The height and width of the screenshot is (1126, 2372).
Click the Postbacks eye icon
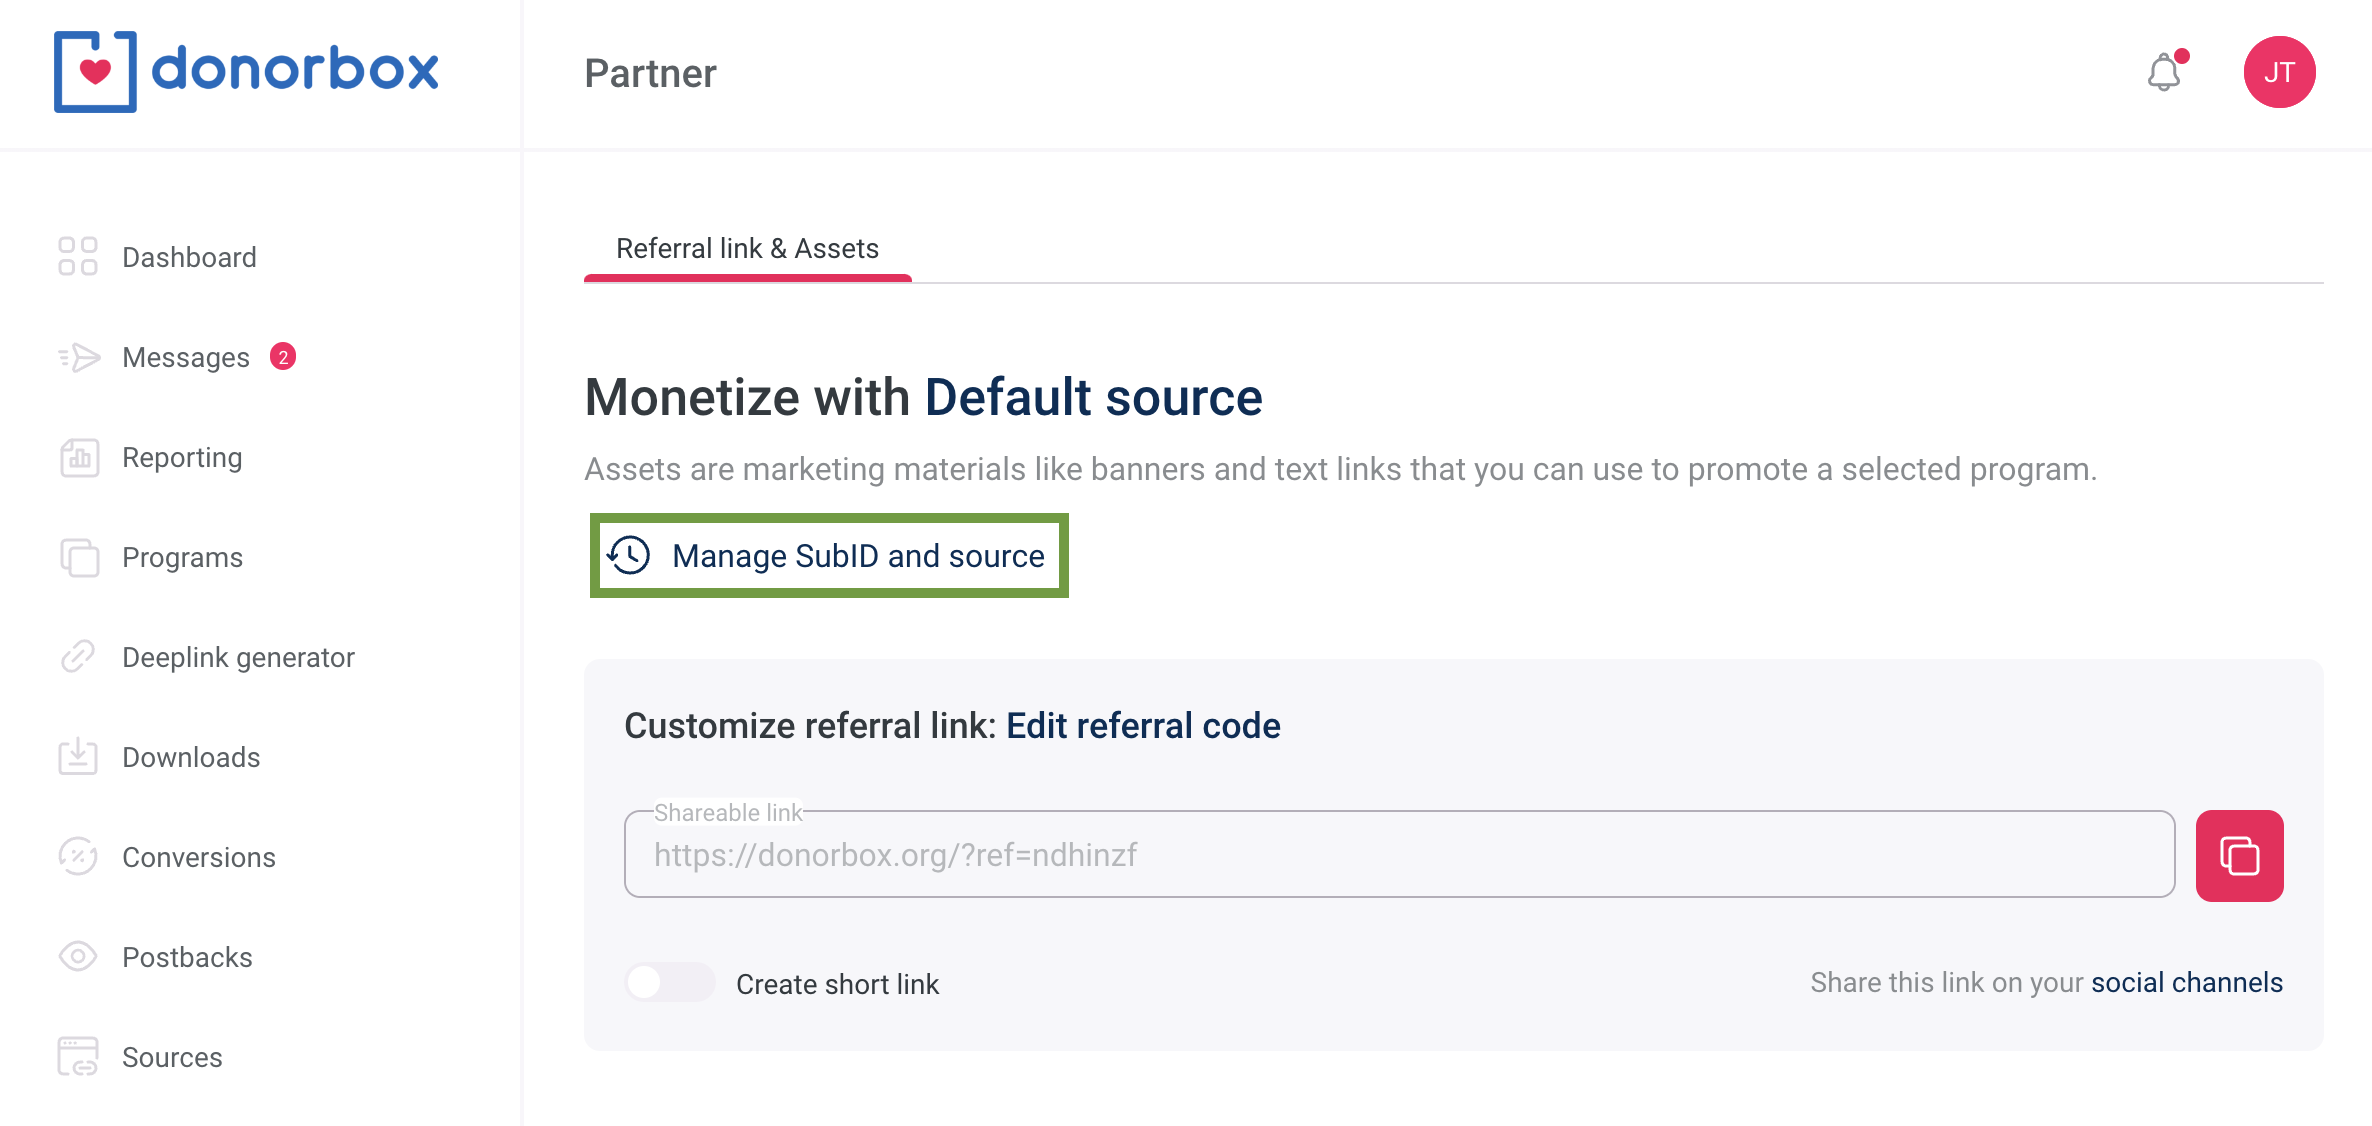coord(78,957)
